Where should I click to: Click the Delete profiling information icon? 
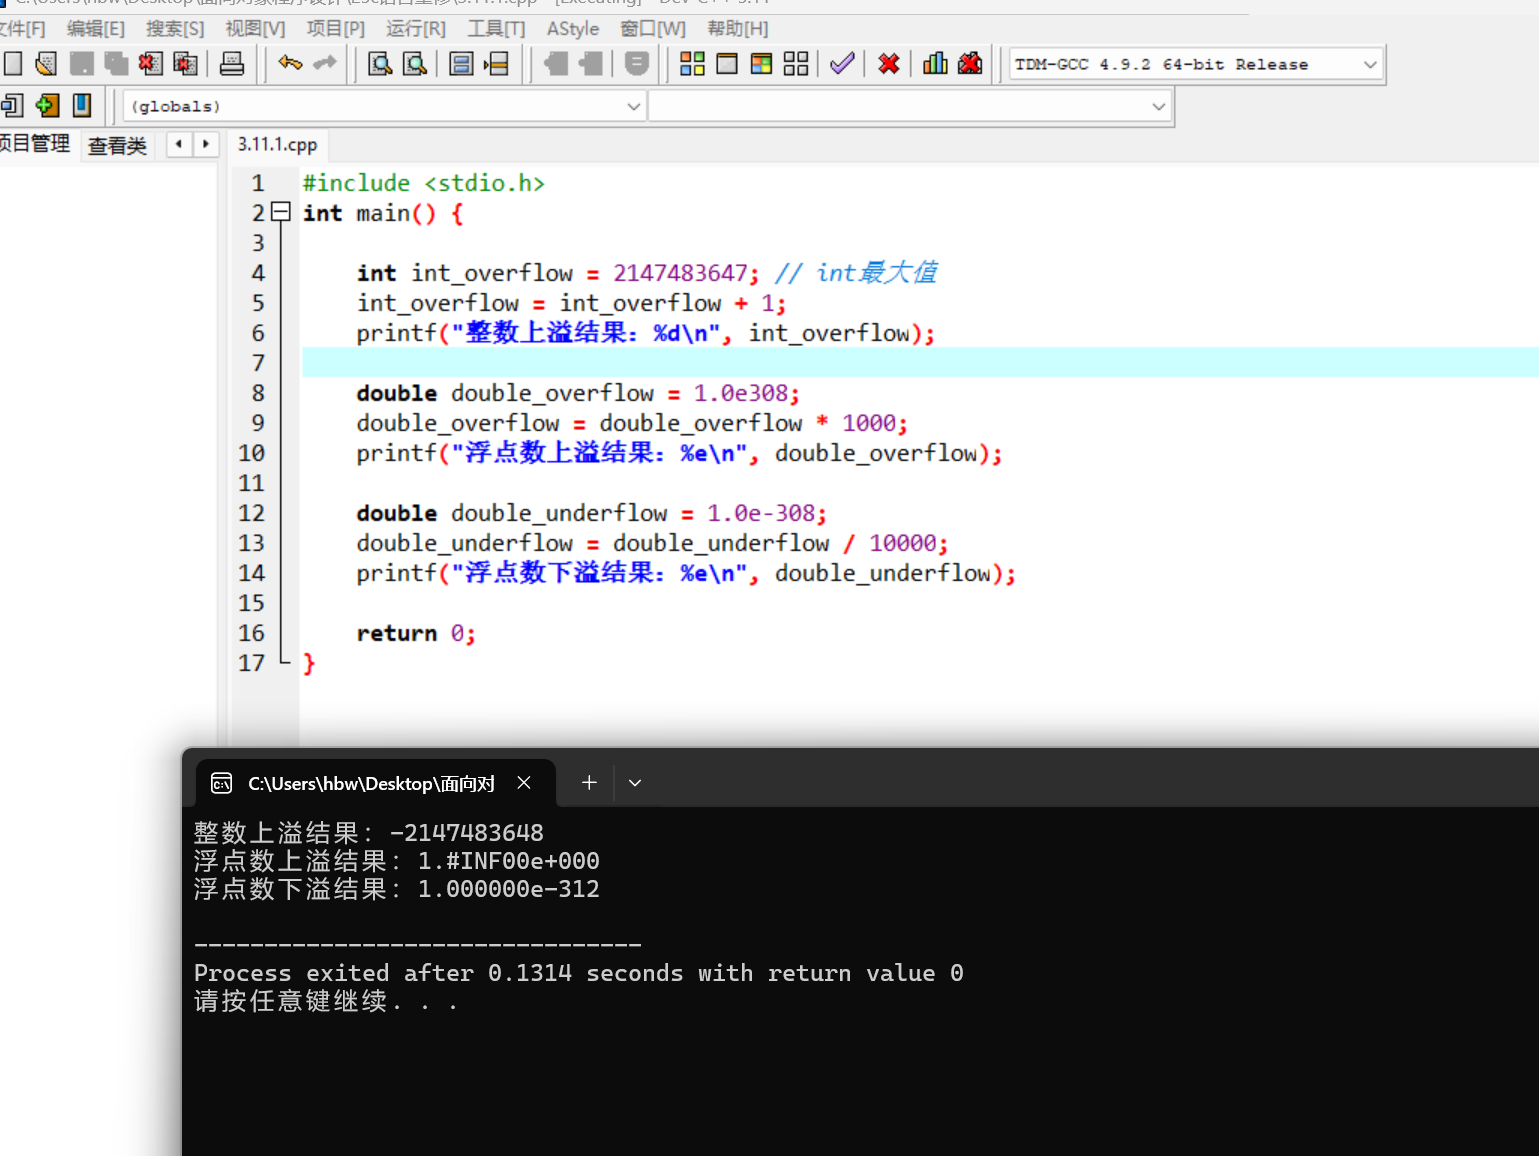click(x=970, y=64)
